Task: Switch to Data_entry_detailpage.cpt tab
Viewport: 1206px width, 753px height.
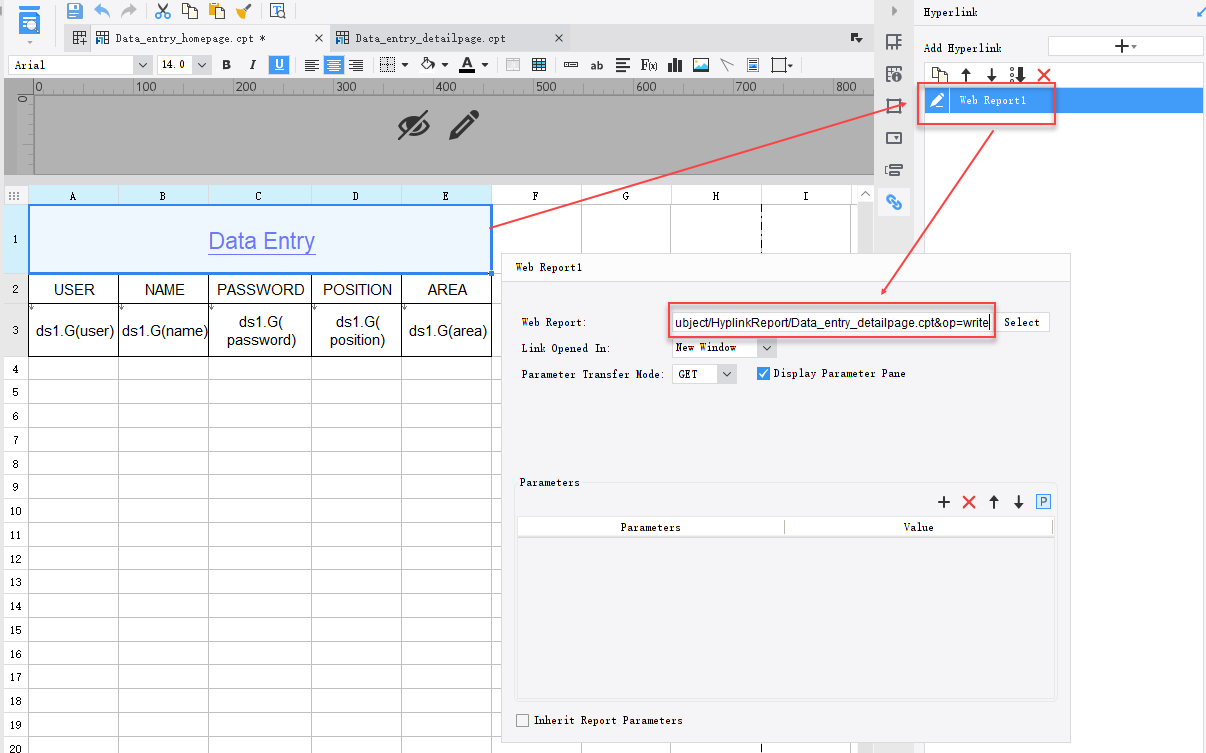Action: 430,38
